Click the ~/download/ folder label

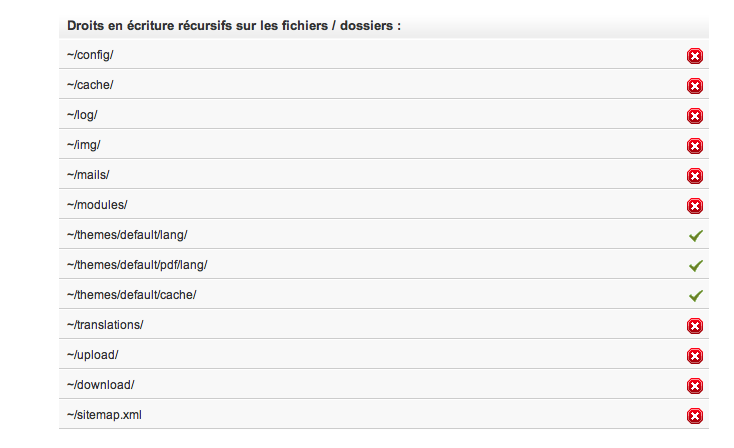[x=100, y=385]
